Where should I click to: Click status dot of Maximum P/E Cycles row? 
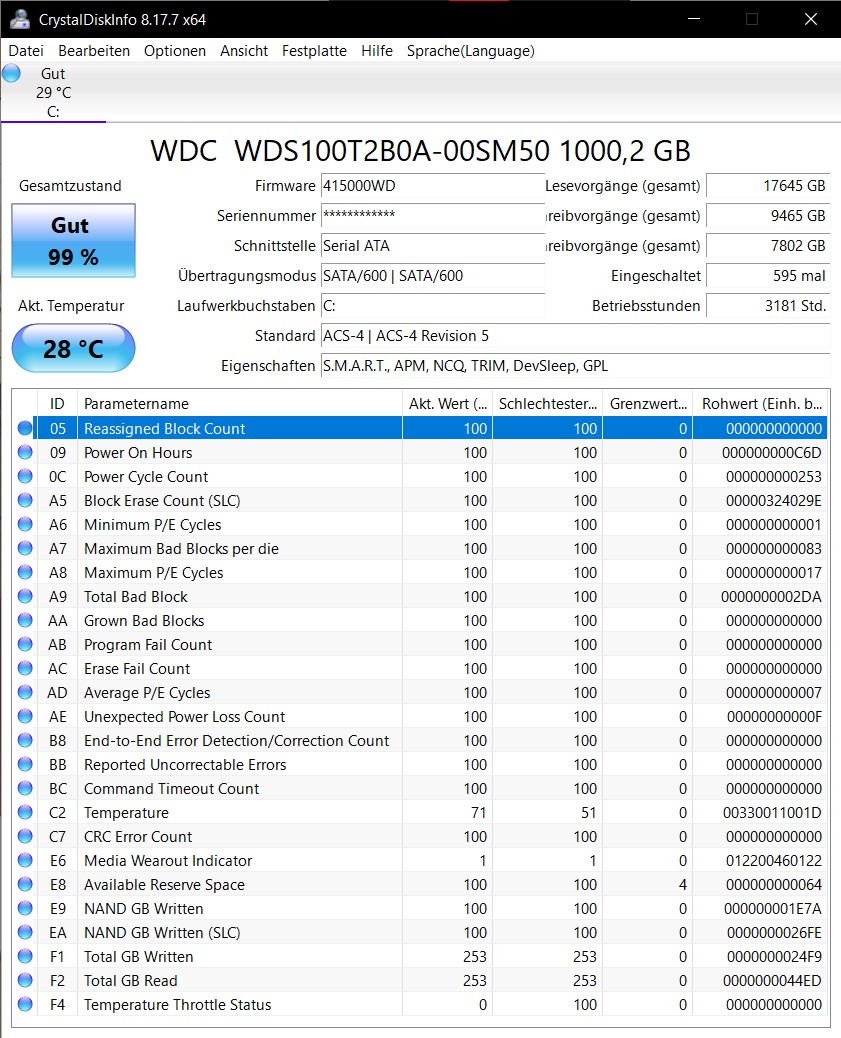pos(25,572)
